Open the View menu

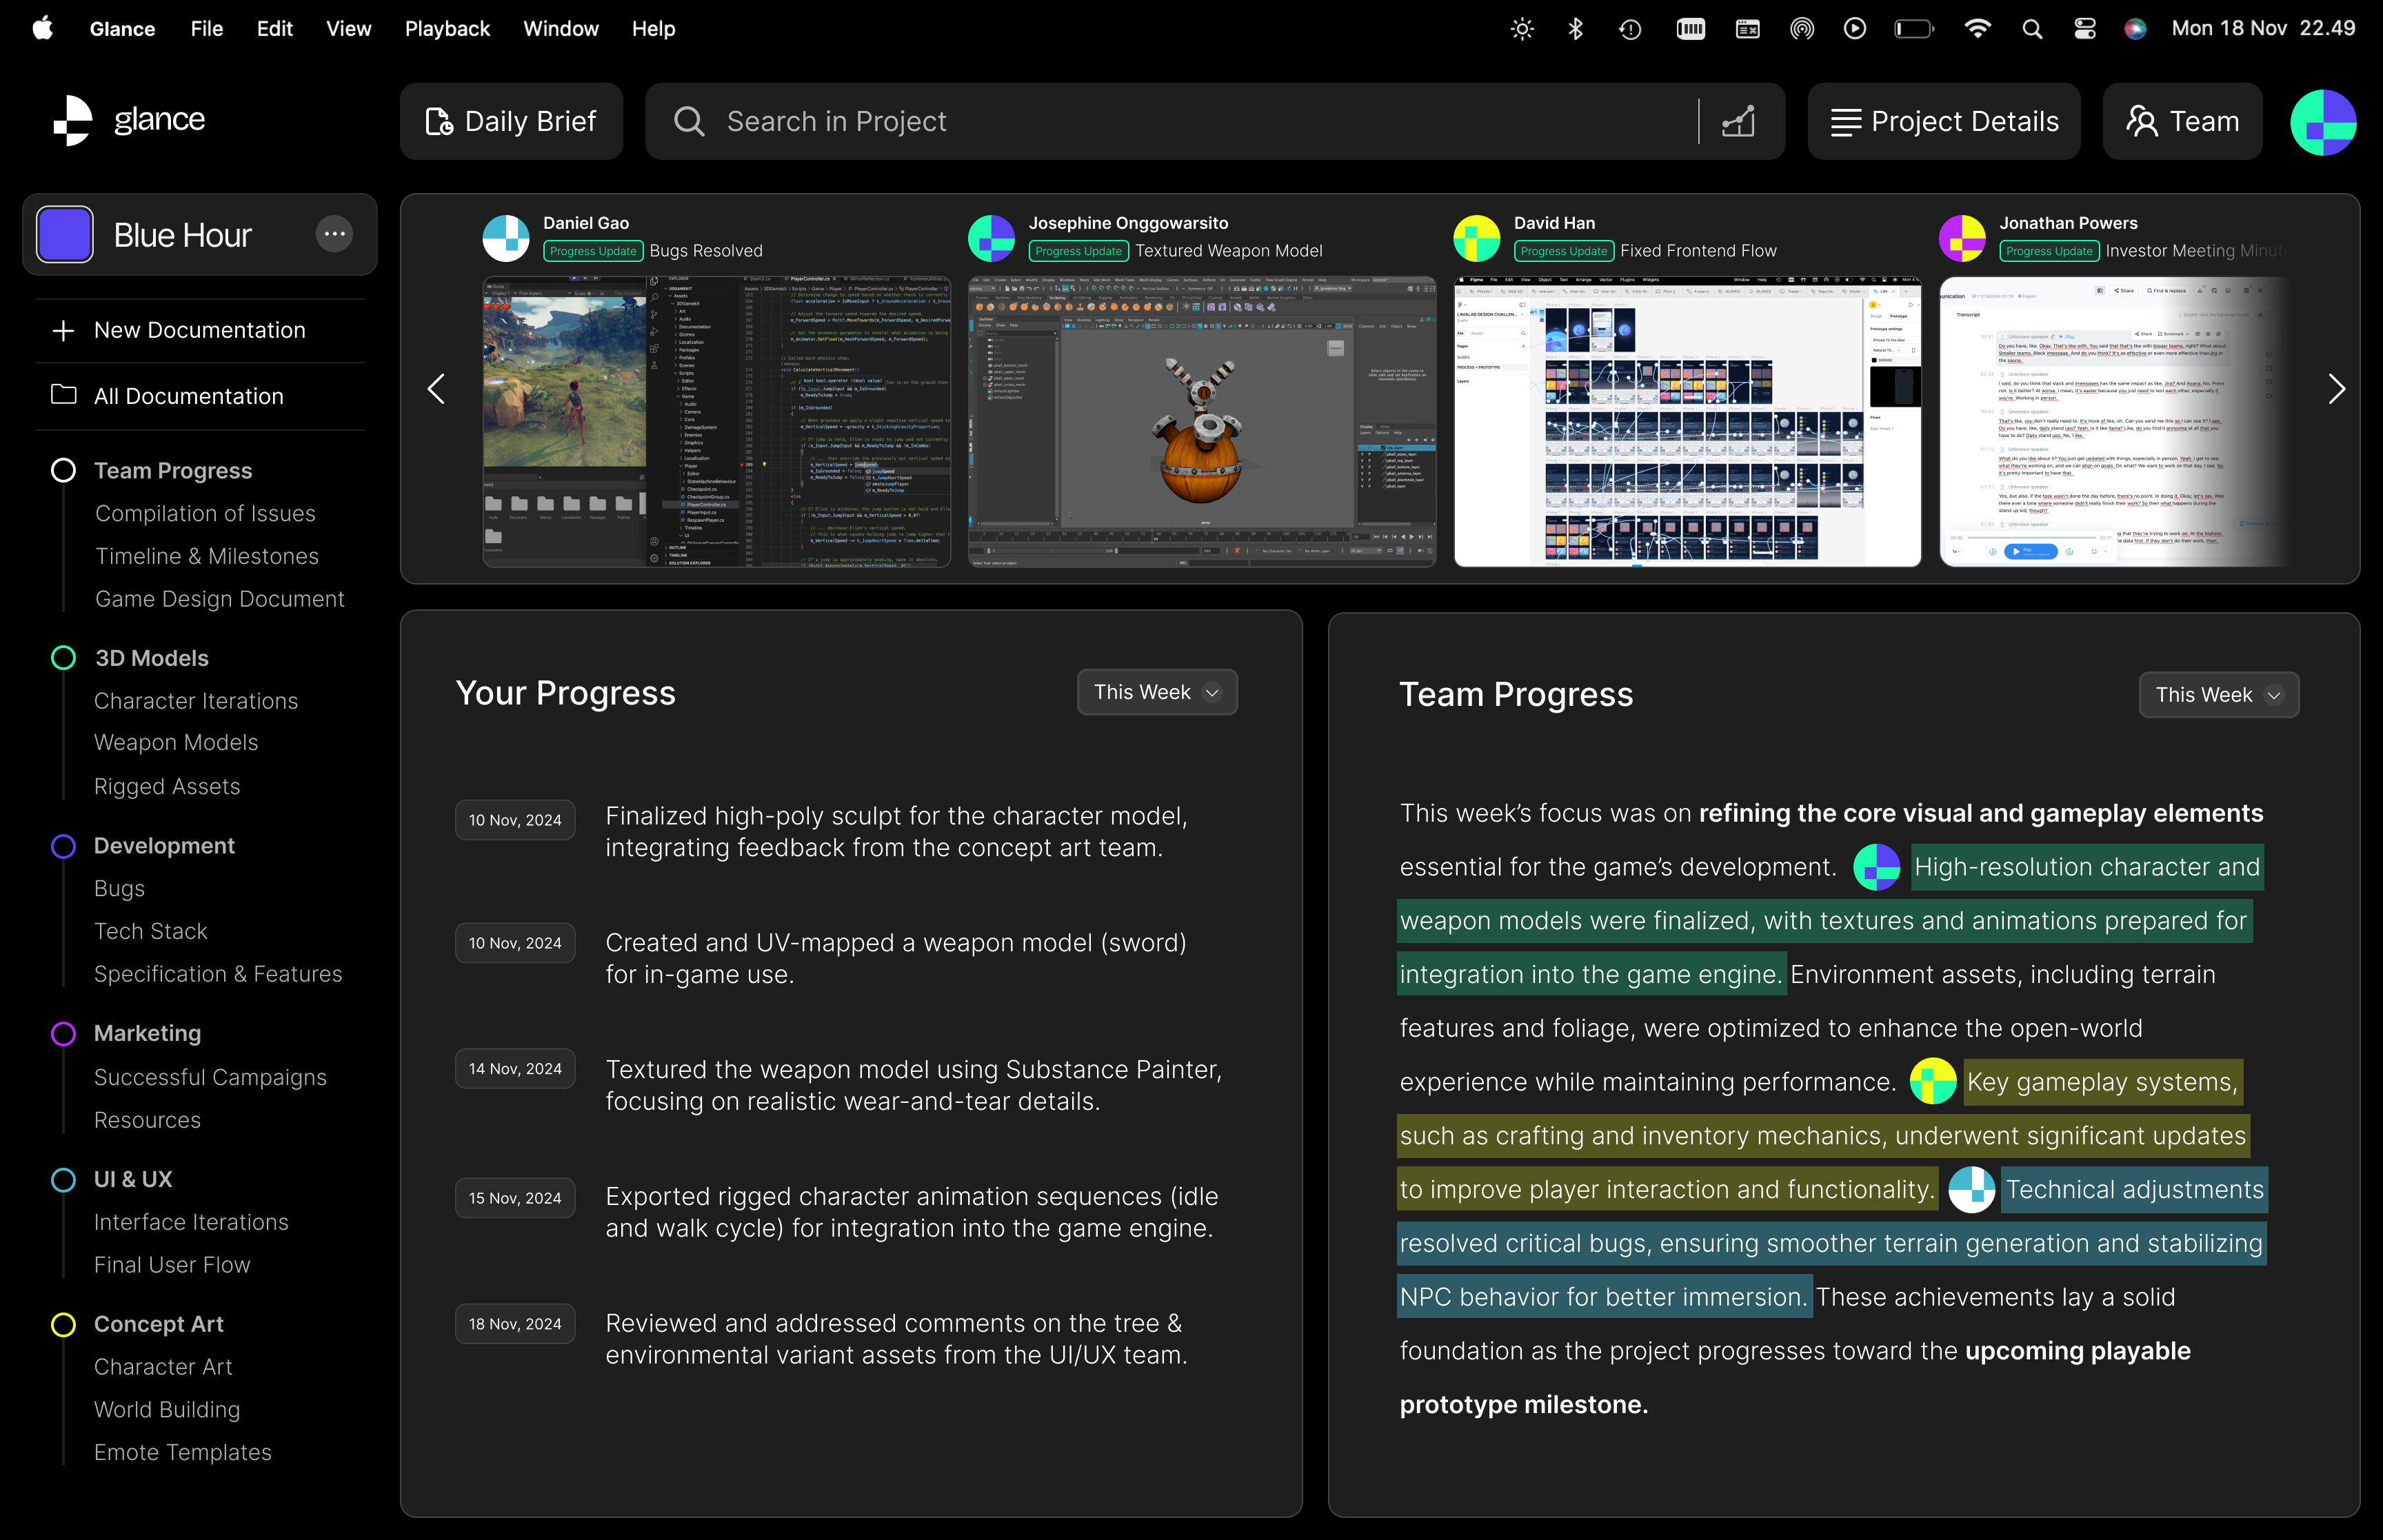coord(348,29)
